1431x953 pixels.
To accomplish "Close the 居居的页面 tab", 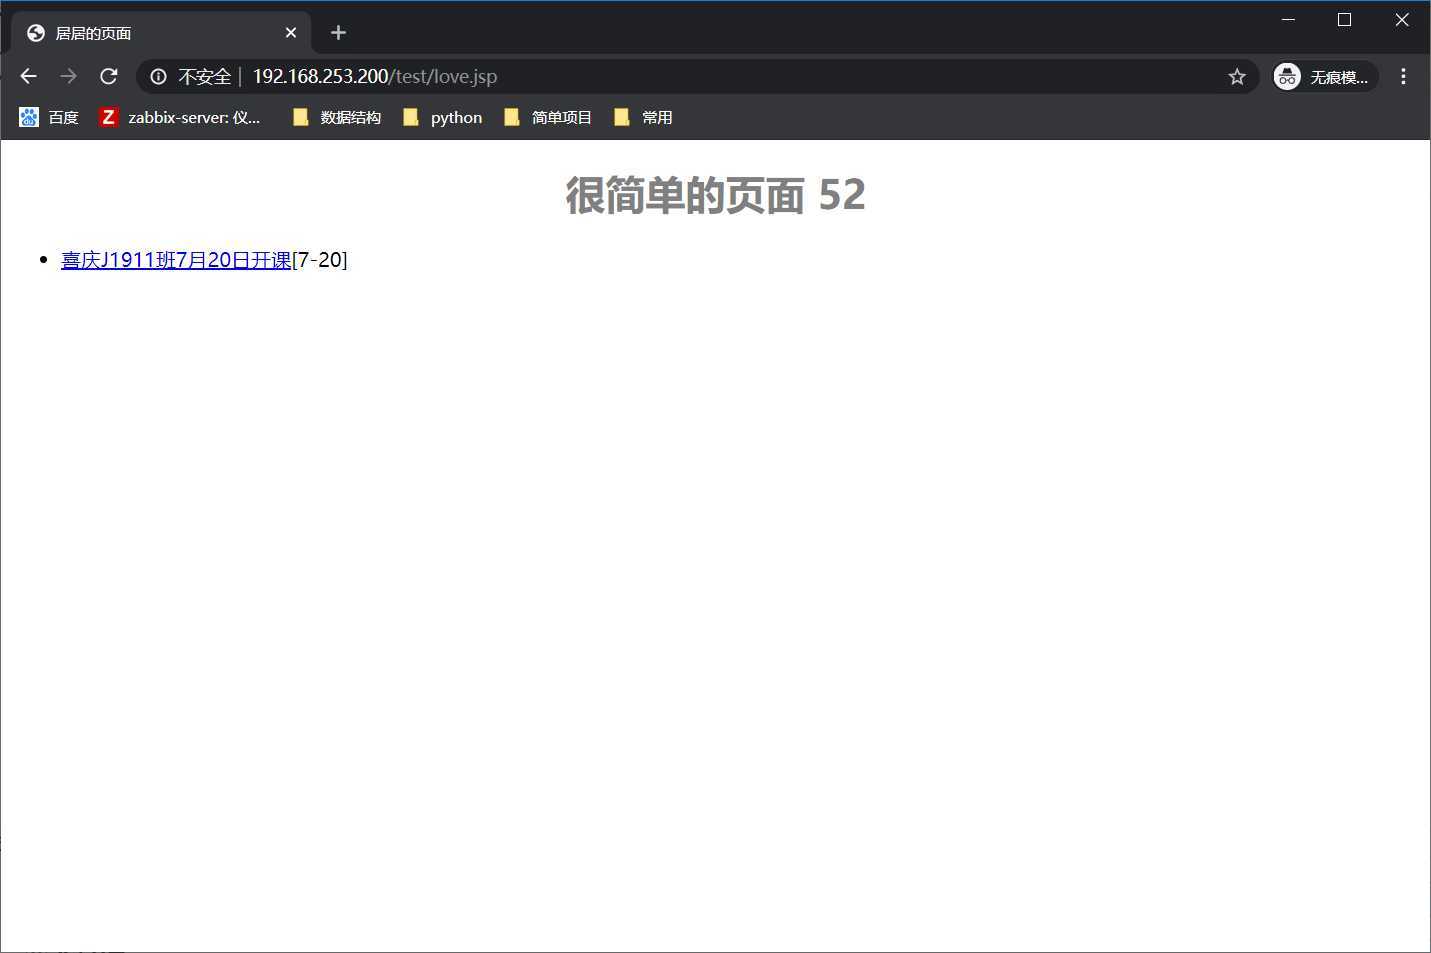I will click(x=291, y=33).
